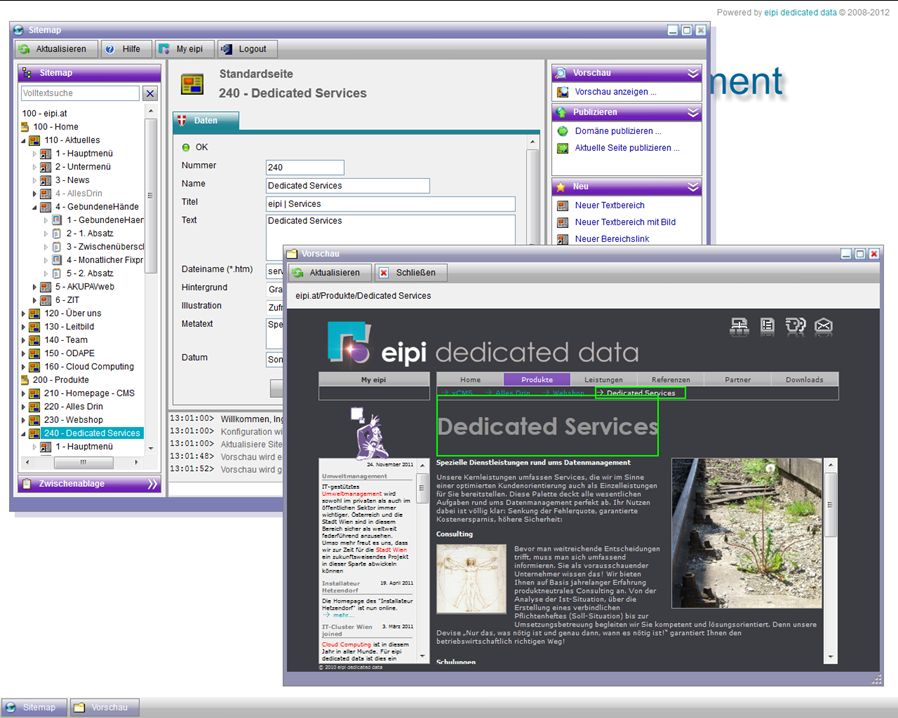
Task: Click the Neuer Textbereich mit Bild icon
Action: click(x=563, y=222)
